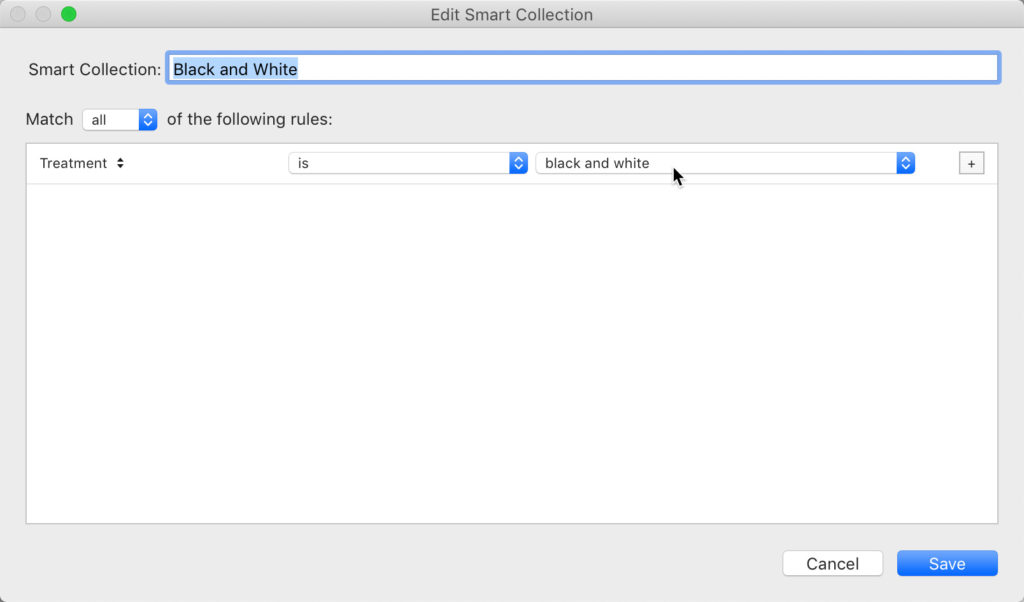Click the "Match" label text
This screenshot has height=602, width=1024.
pos(49,119)
